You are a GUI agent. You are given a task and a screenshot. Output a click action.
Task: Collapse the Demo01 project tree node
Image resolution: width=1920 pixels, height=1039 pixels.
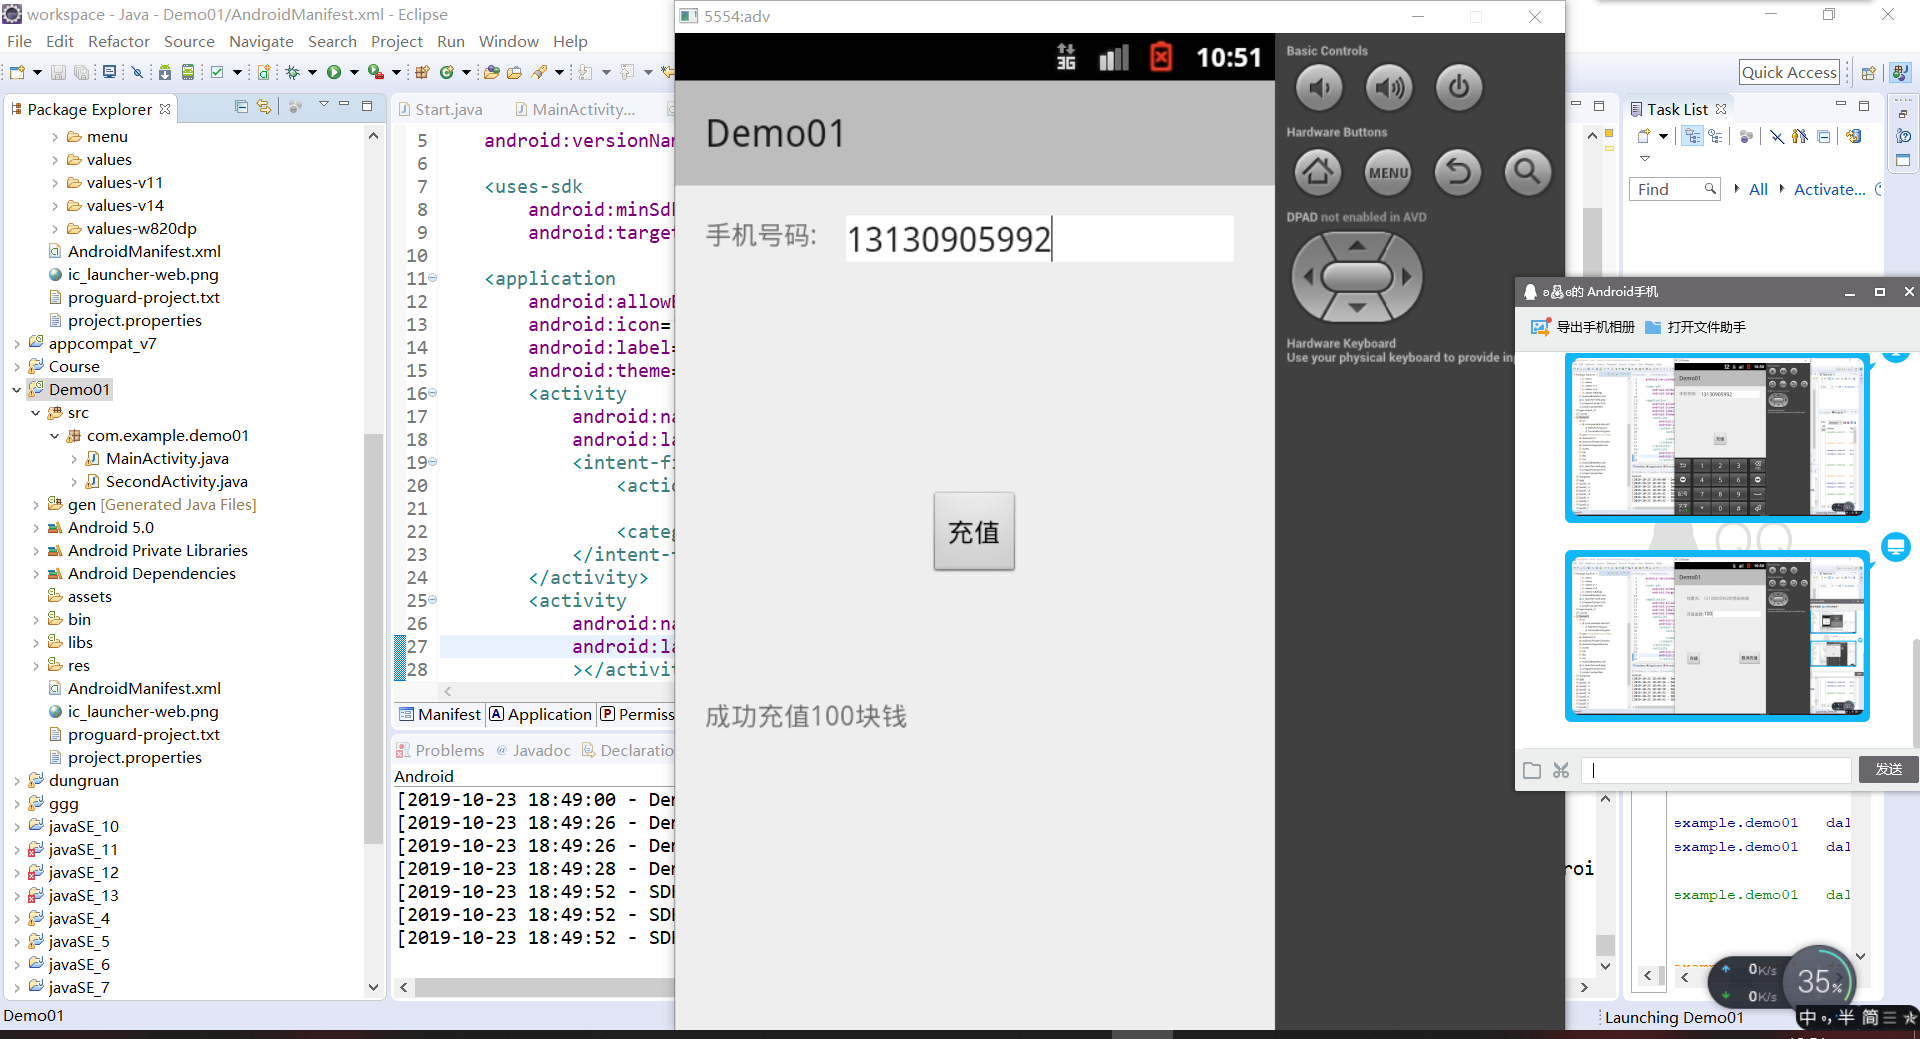(17, 390)
